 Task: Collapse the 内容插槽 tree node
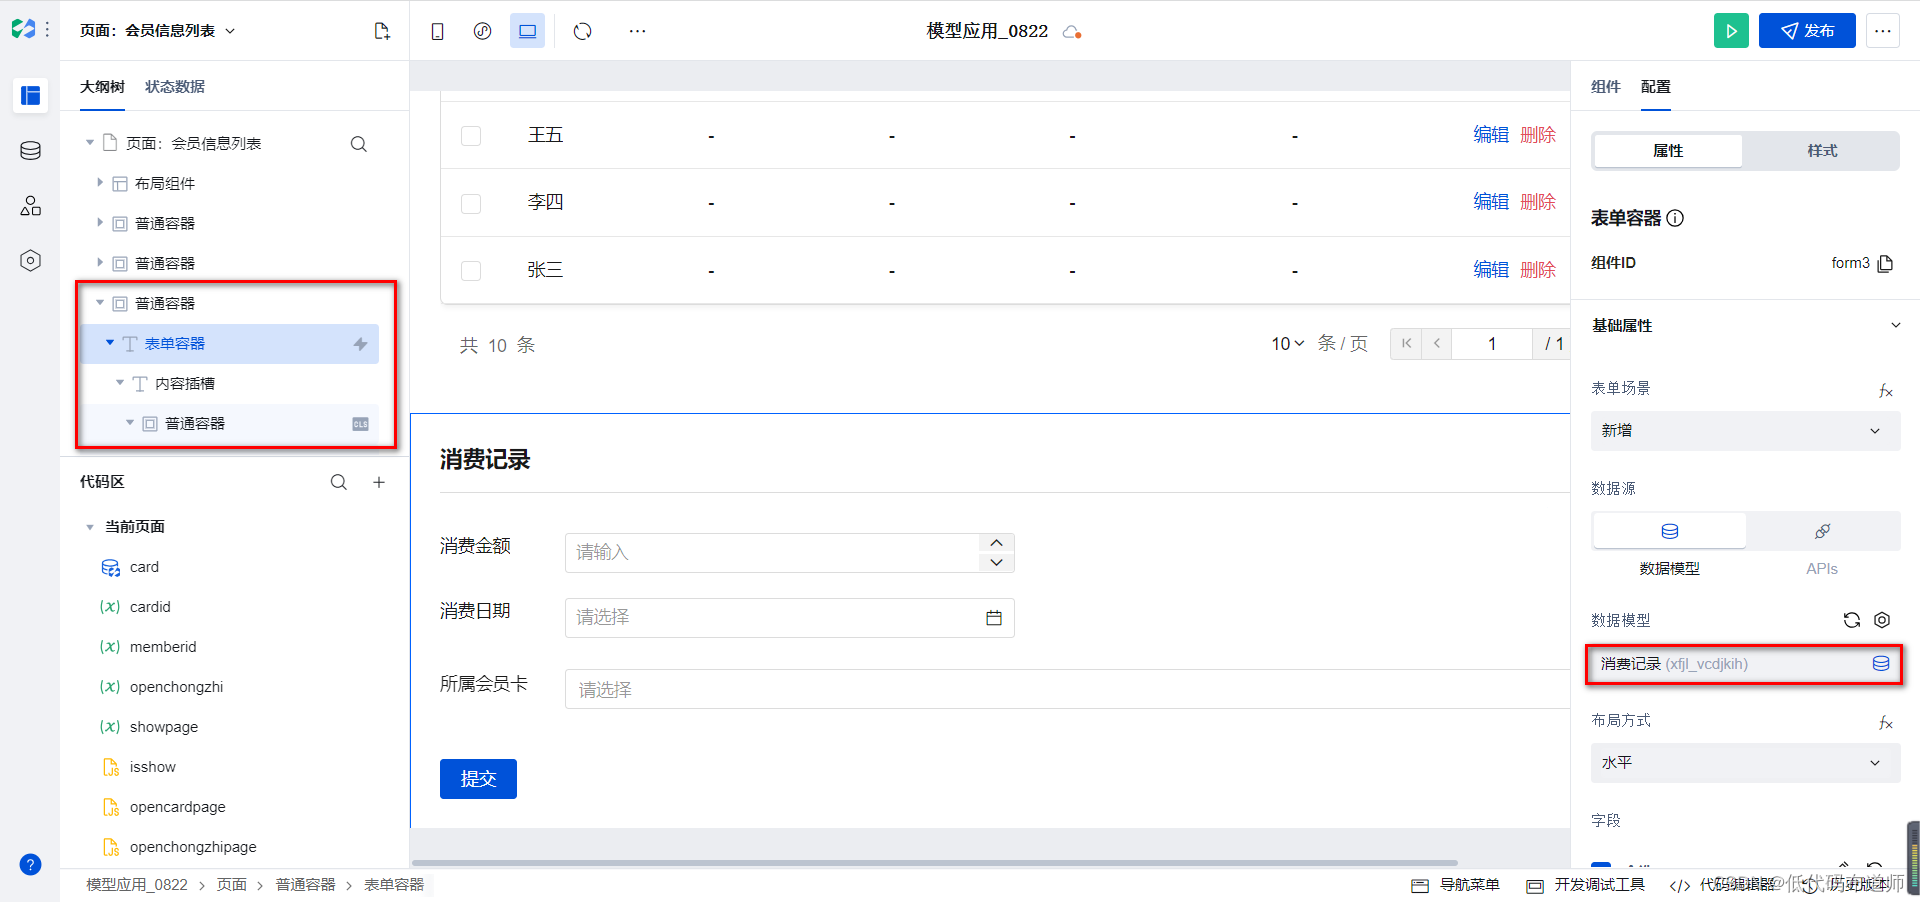click(x=120, y=383)
